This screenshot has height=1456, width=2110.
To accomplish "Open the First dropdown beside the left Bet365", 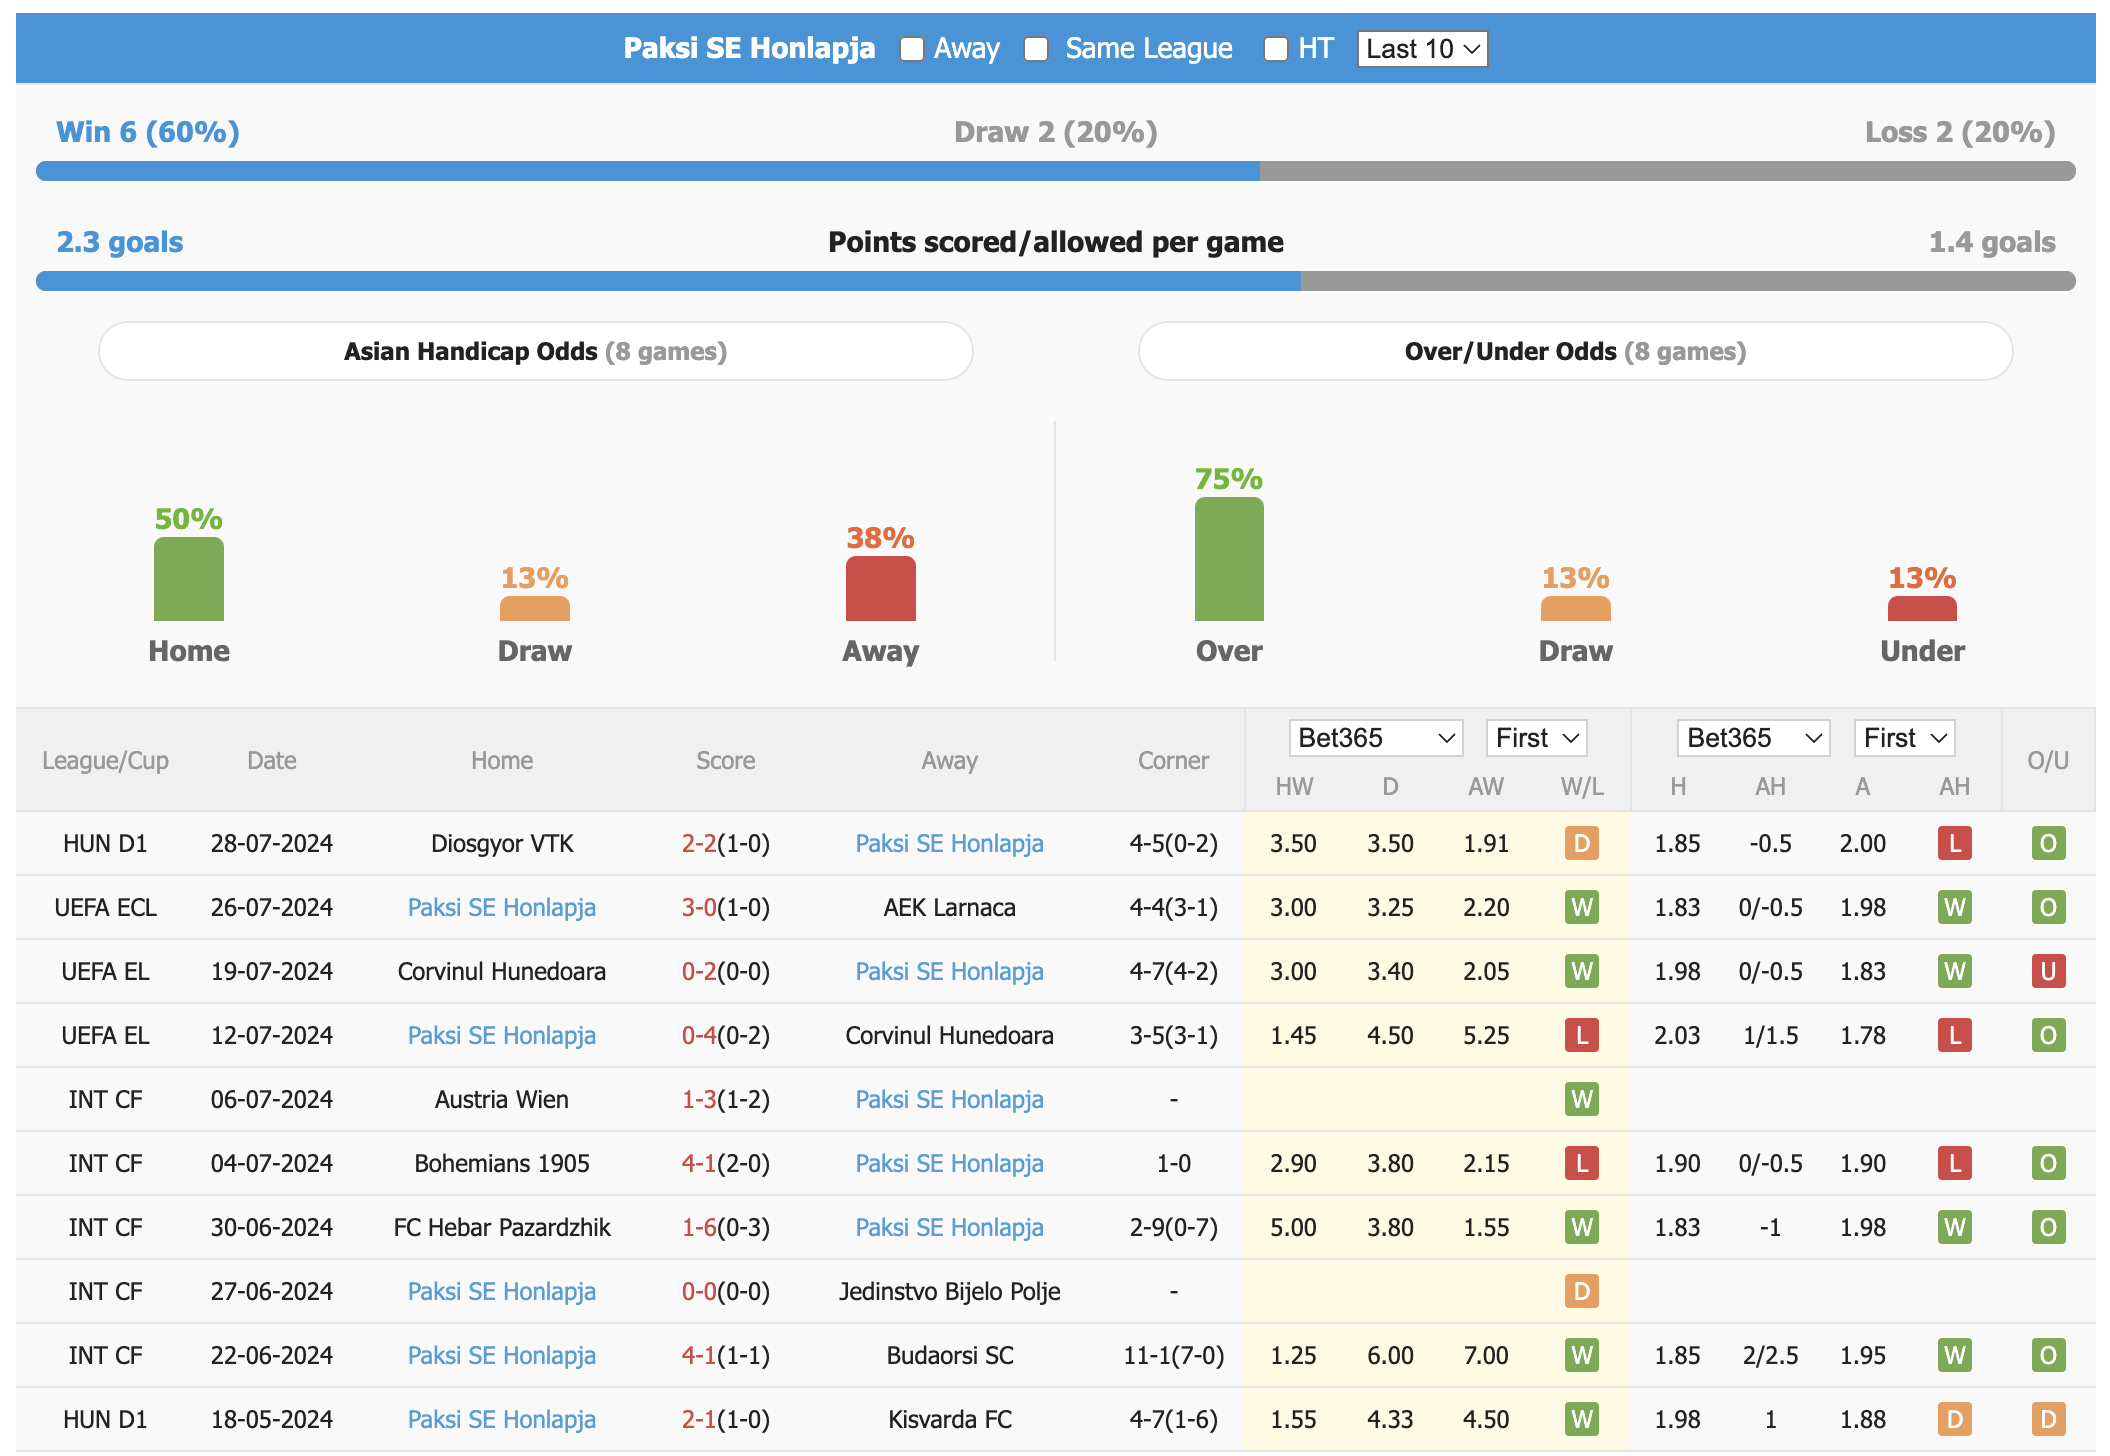I will coord(1536,738).
